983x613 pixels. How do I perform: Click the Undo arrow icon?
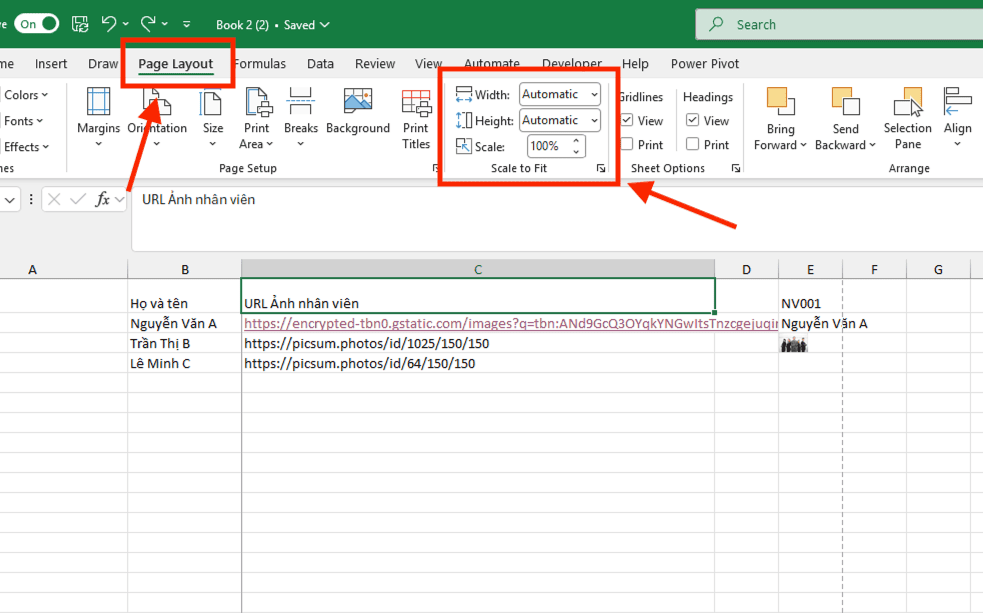click(x=109, y=24)
